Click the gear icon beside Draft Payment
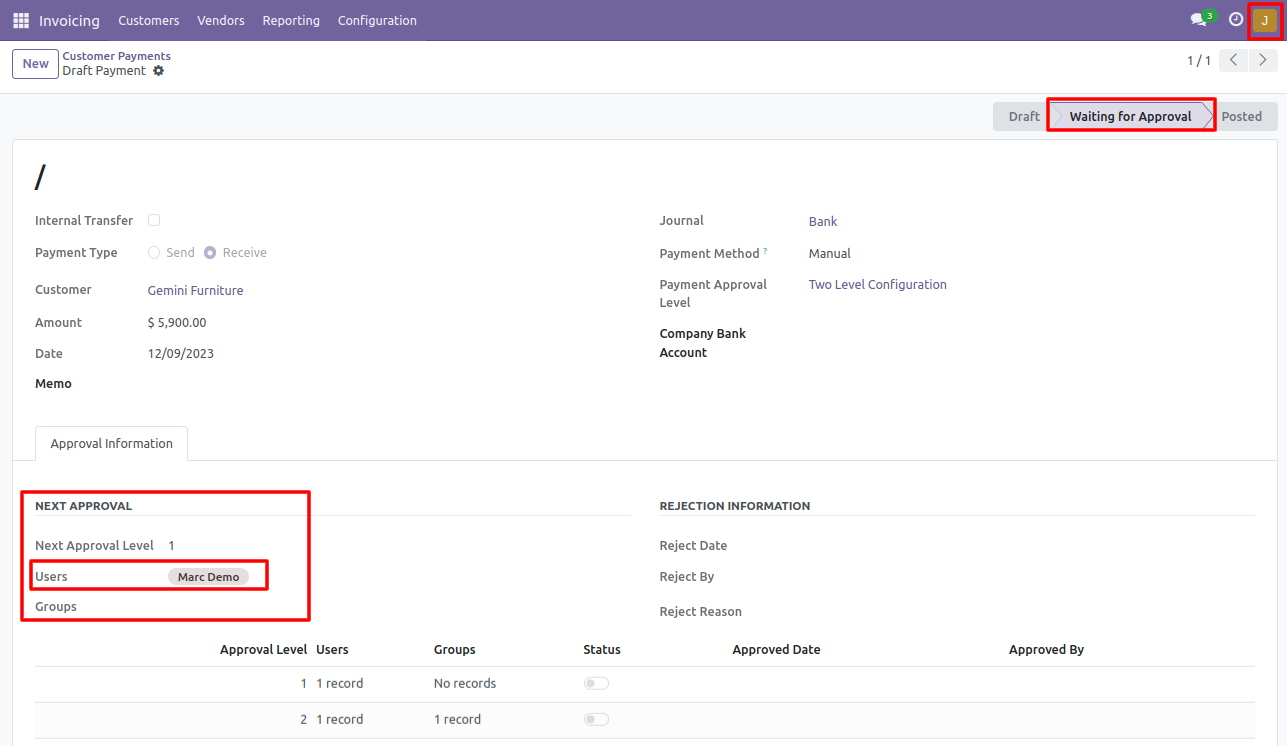This screenshot has height=746, width=1287. pyautogui.click(x=158, y=71)
